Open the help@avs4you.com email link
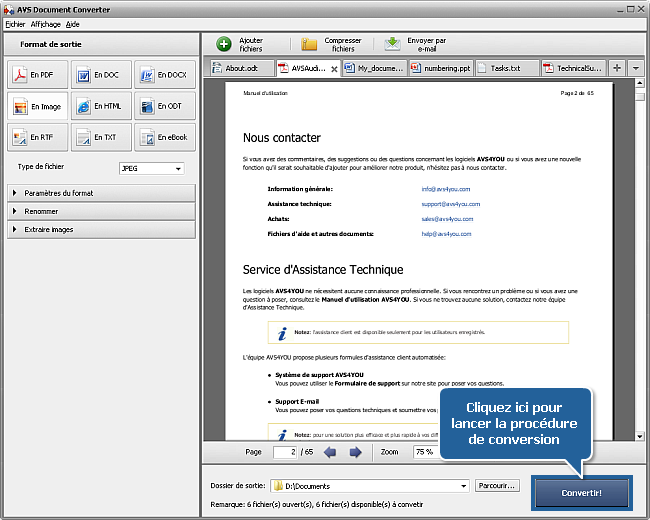Screen dimensions: 650x520 coord(446,234)
